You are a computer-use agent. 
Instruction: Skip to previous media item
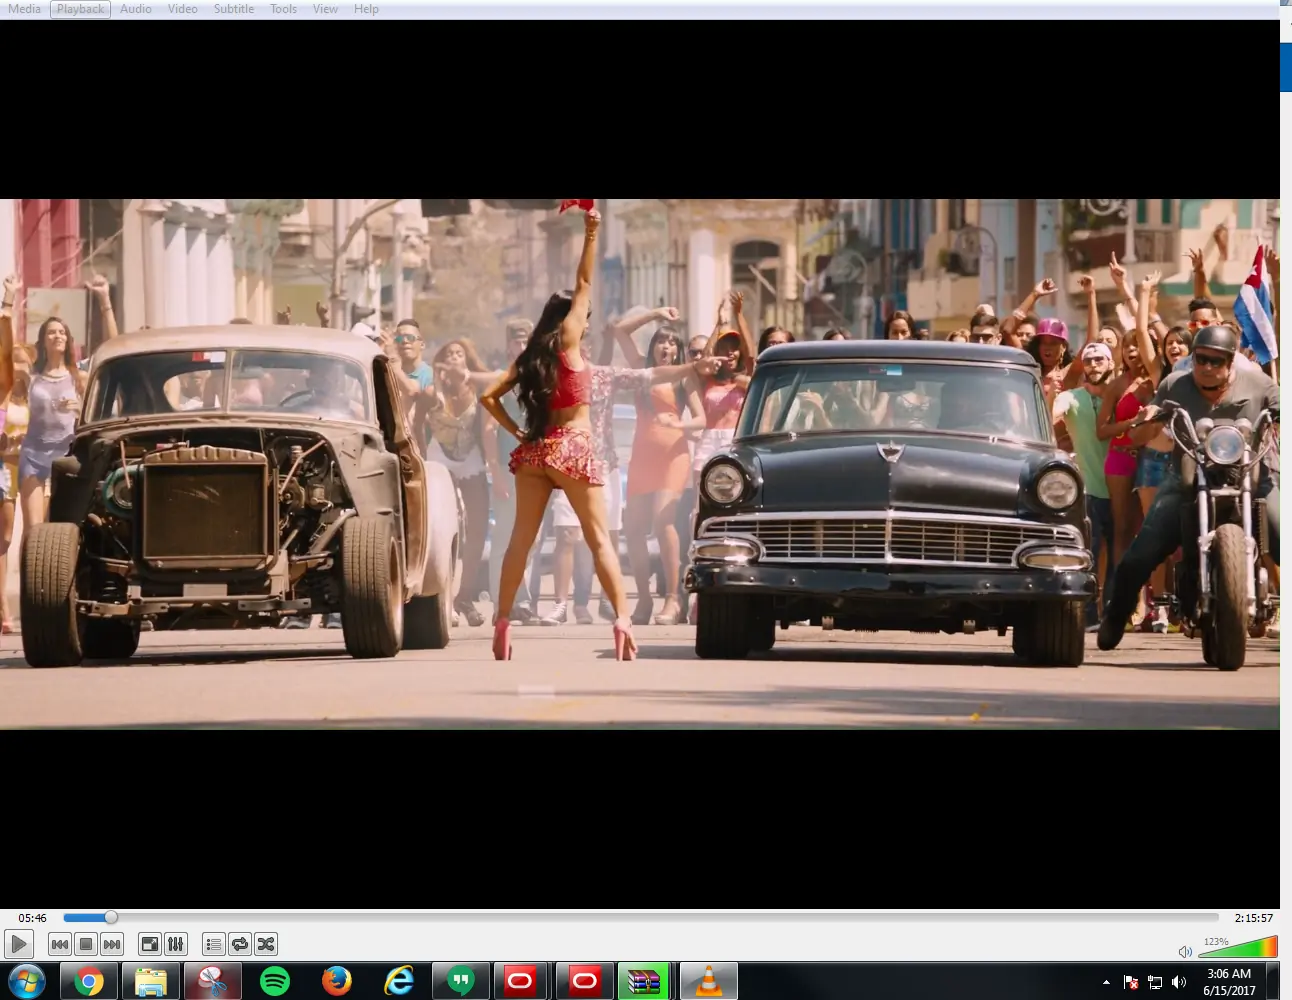pos(60,944)
